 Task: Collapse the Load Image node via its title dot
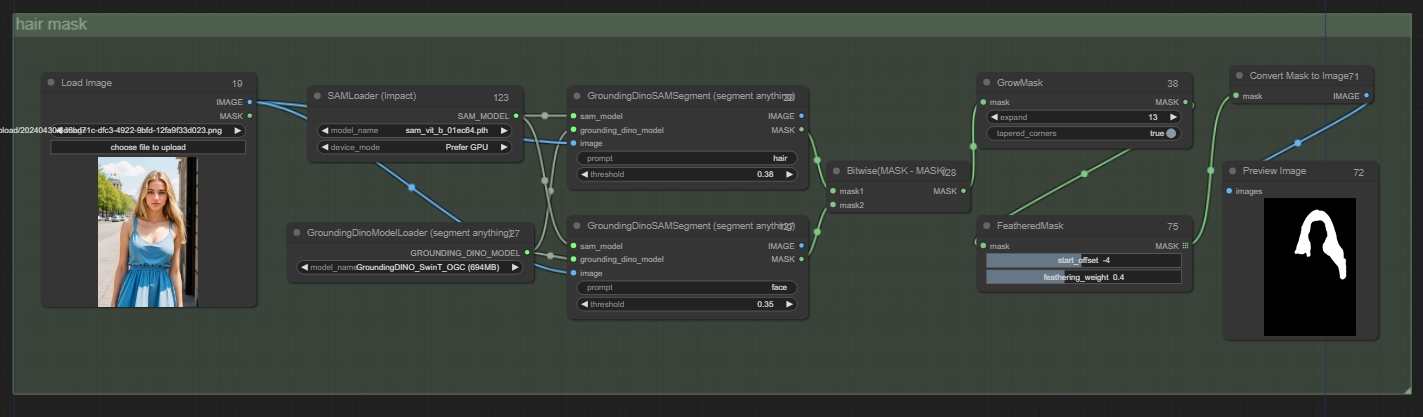click(x=51, y=83)
